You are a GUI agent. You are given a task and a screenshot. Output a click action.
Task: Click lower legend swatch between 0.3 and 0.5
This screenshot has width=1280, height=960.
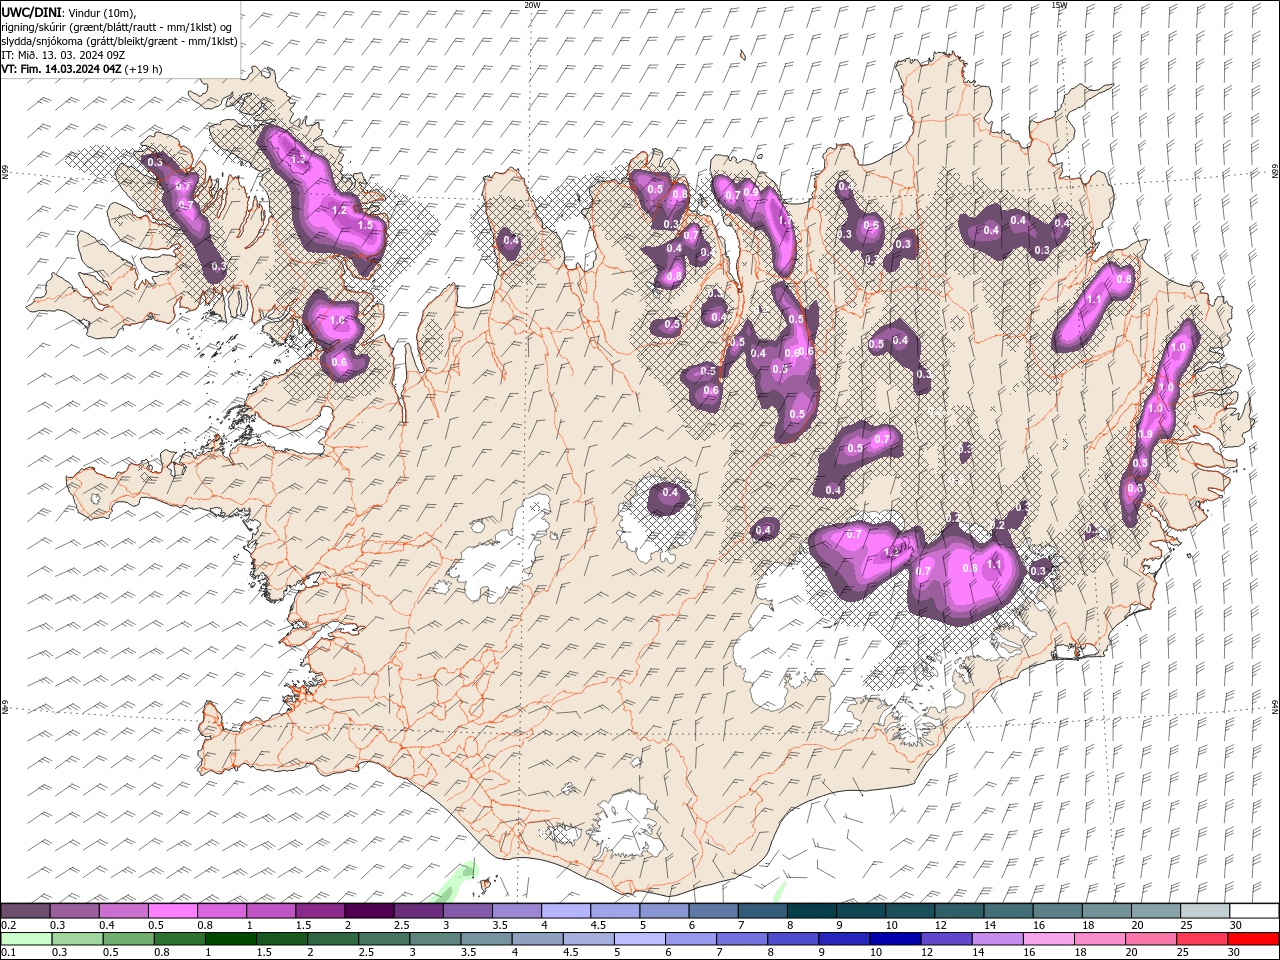point(77,939)
